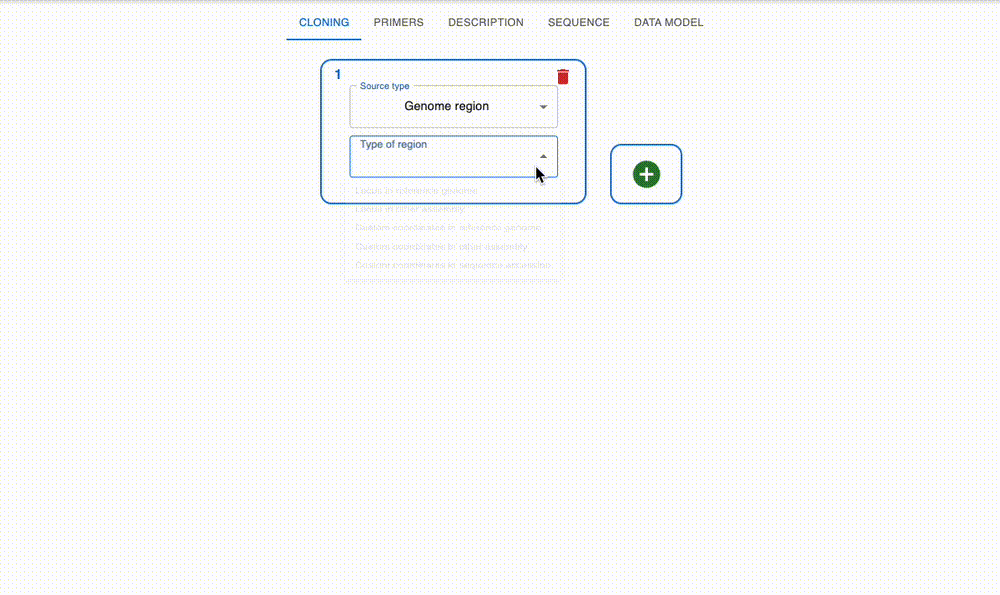
Task: Go to the DESCRIPTION tab
Action: 485,22
